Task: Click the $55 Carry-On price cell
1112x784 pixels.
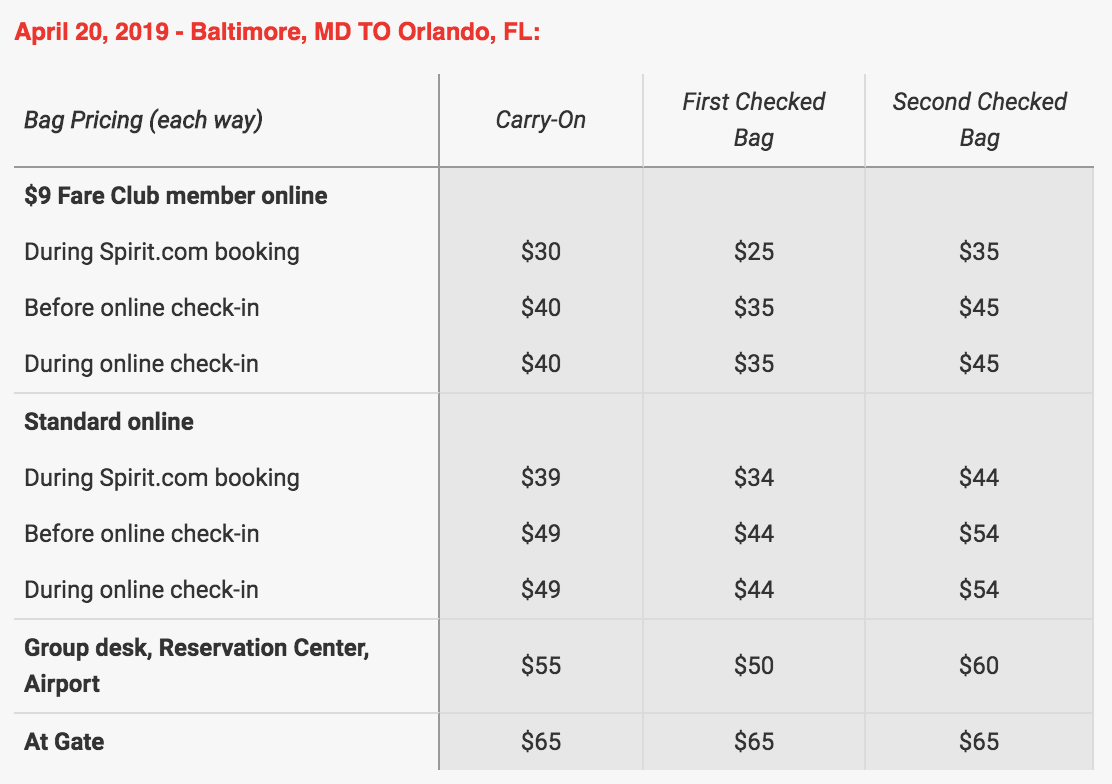Action: [x=541, y=666]
